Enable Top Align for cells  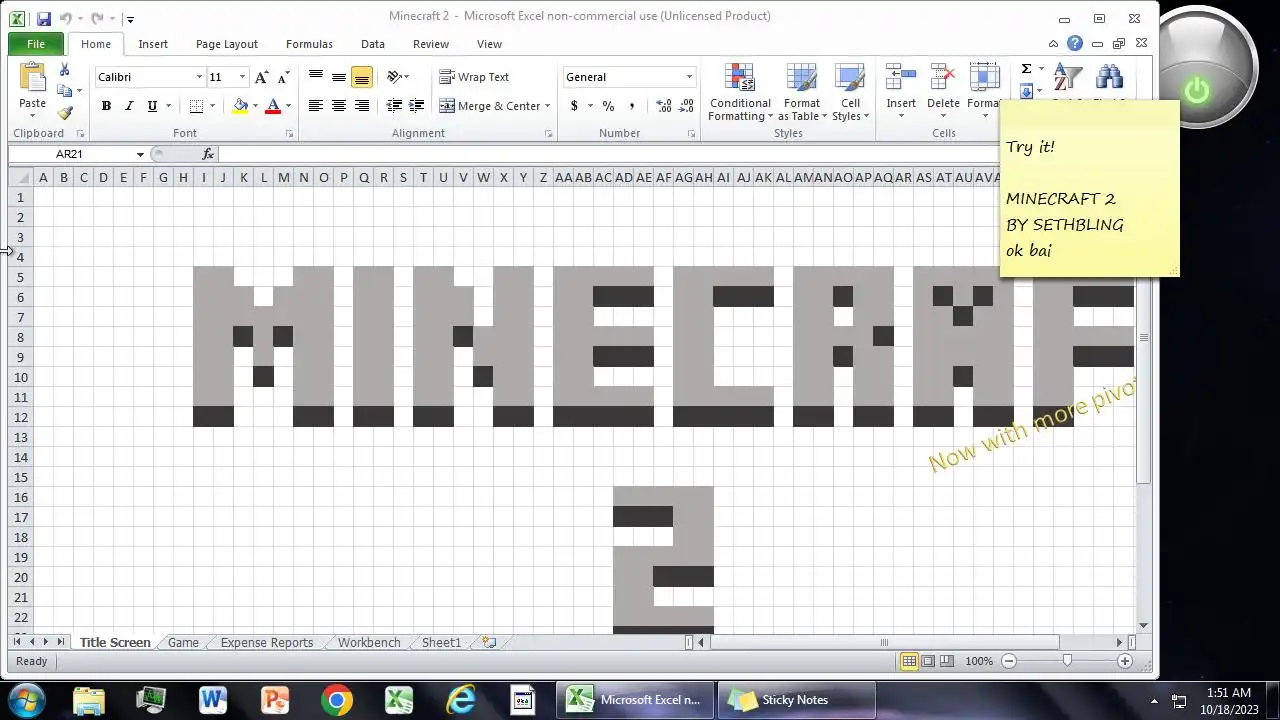[316, 77]
